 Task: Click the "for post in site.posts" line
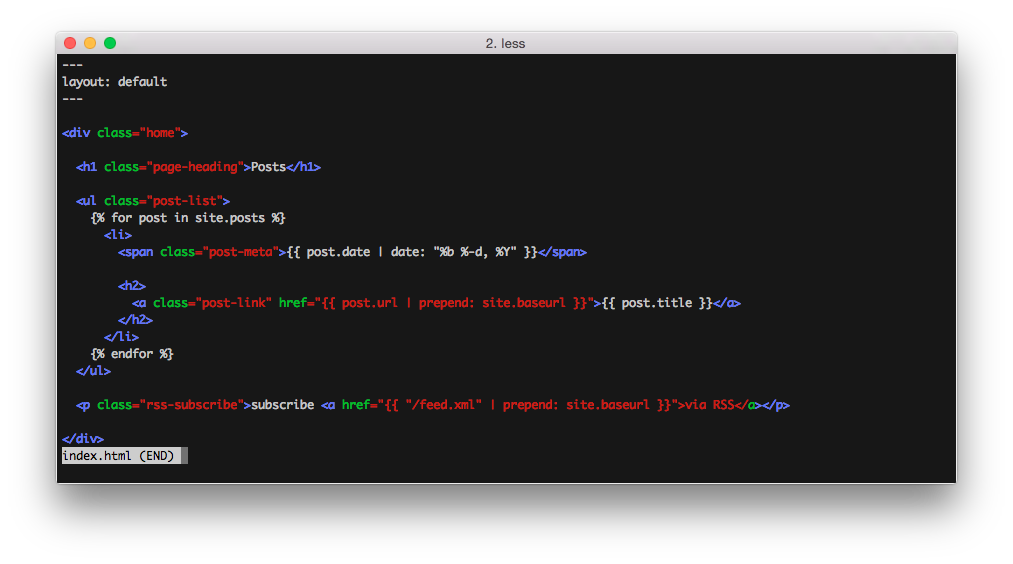pyautogui.click(x=188, y=218)
